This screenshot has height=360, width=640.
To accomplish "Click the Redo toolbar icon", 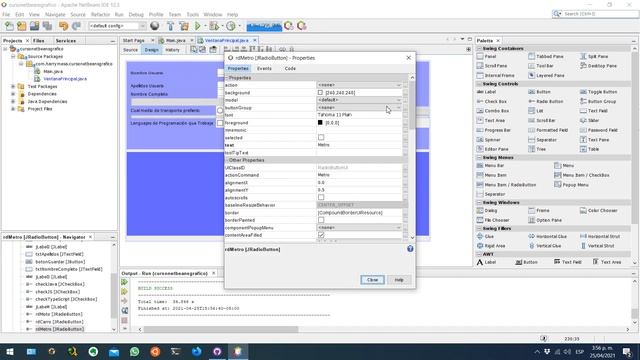I will pyautogui.click(x=76, y=26).
